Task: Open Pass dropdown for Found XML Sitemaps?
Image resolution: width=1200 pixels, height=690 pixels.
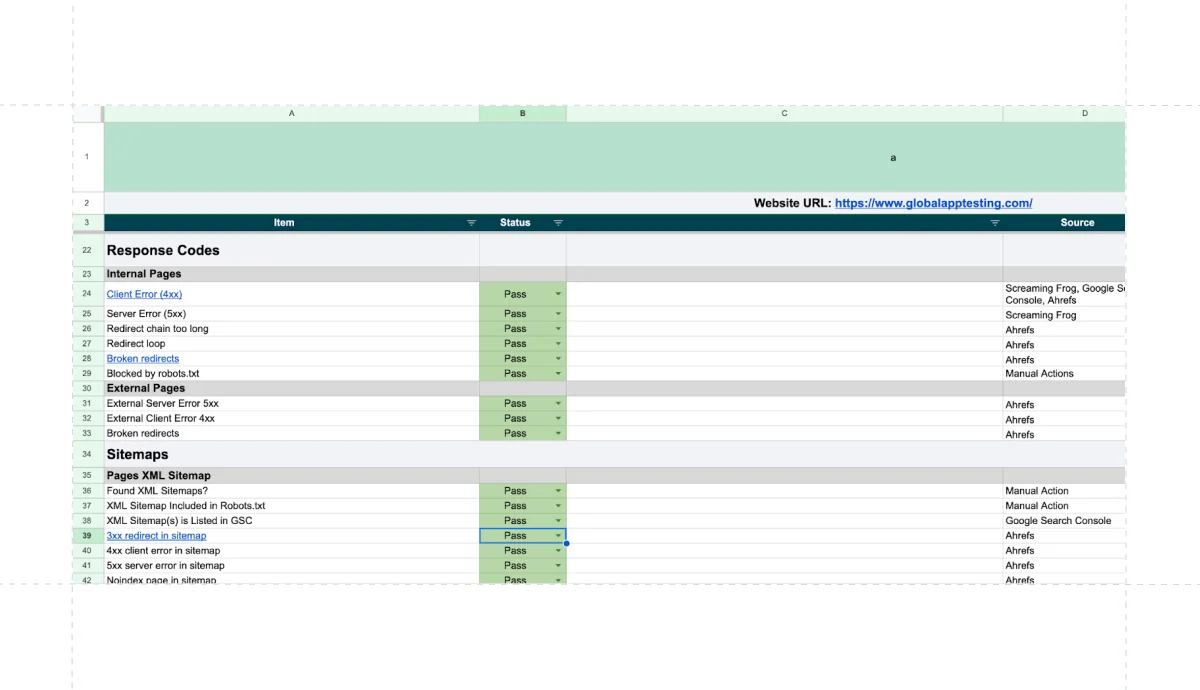Action: (x=558, y=491)
